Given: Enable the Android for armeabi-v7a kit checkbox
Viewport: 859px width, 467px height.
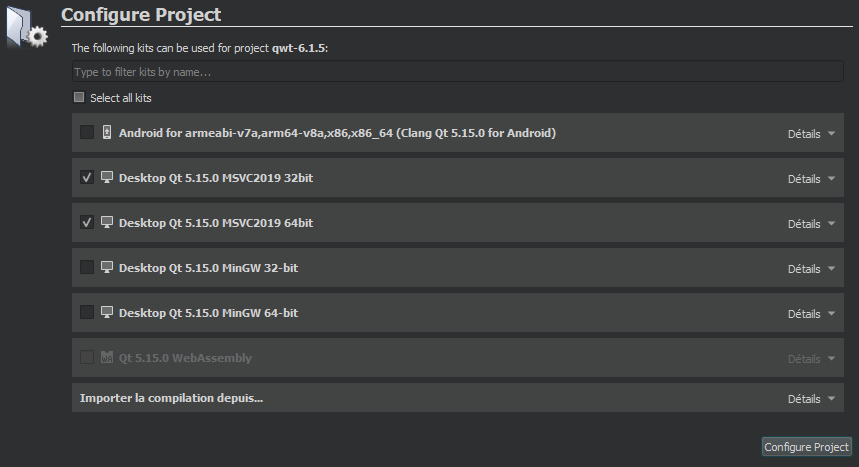Looking at the screenshot, I should click(87, 132).
